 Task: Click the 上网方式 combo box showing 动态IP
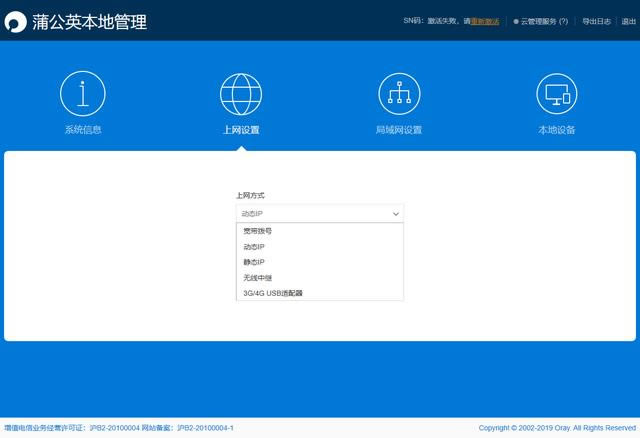coord(320,213)
